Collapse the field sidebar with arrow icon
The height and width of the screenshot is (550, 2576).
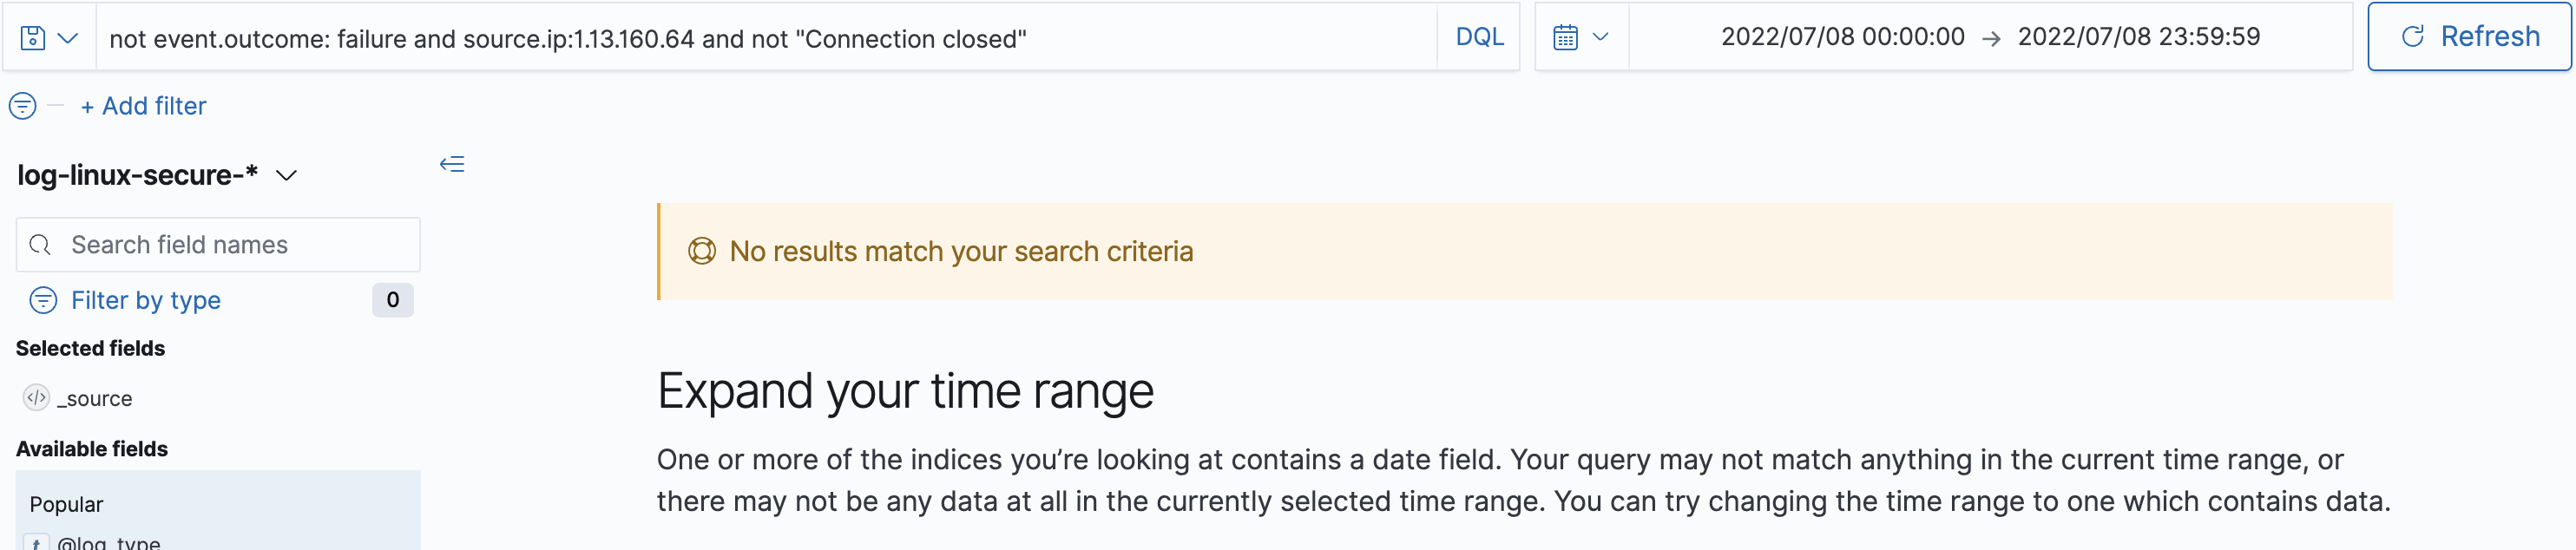coord(452,164)
